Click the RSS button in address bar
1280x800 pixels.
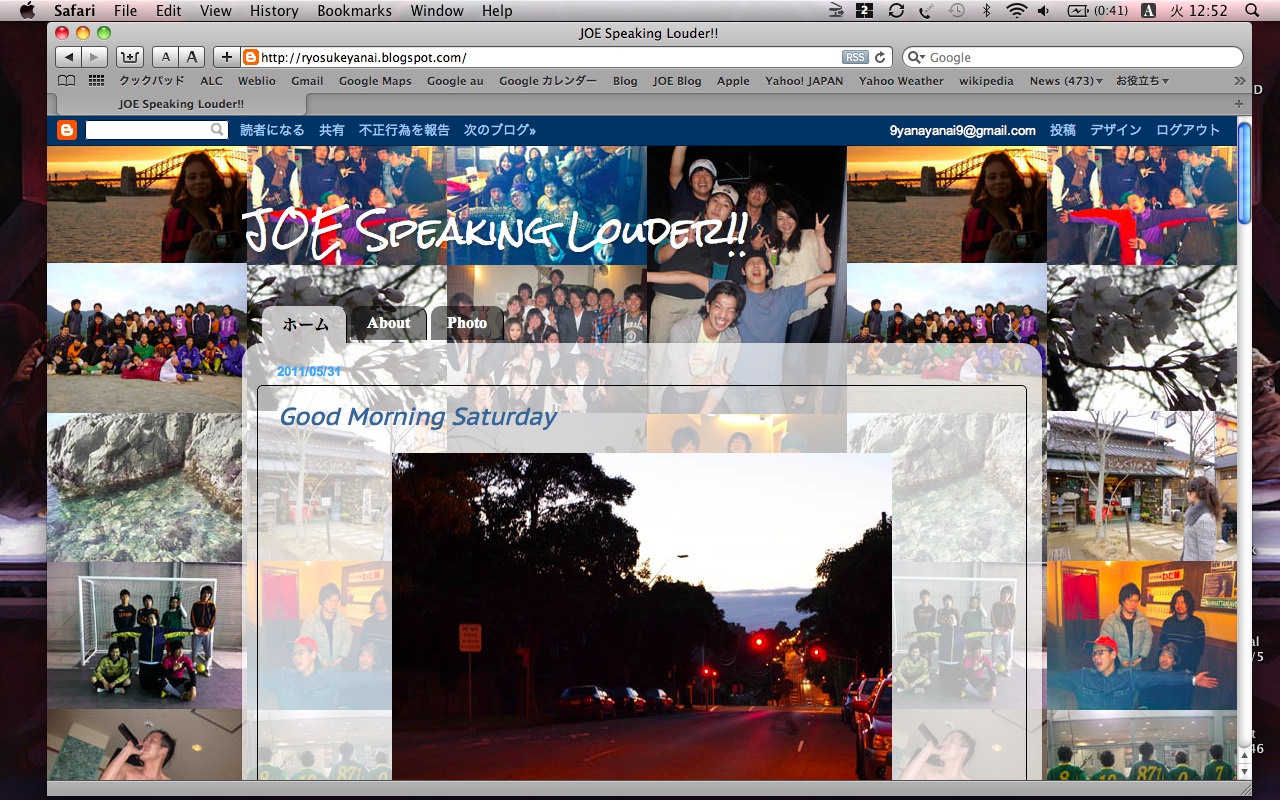[855, 57]
